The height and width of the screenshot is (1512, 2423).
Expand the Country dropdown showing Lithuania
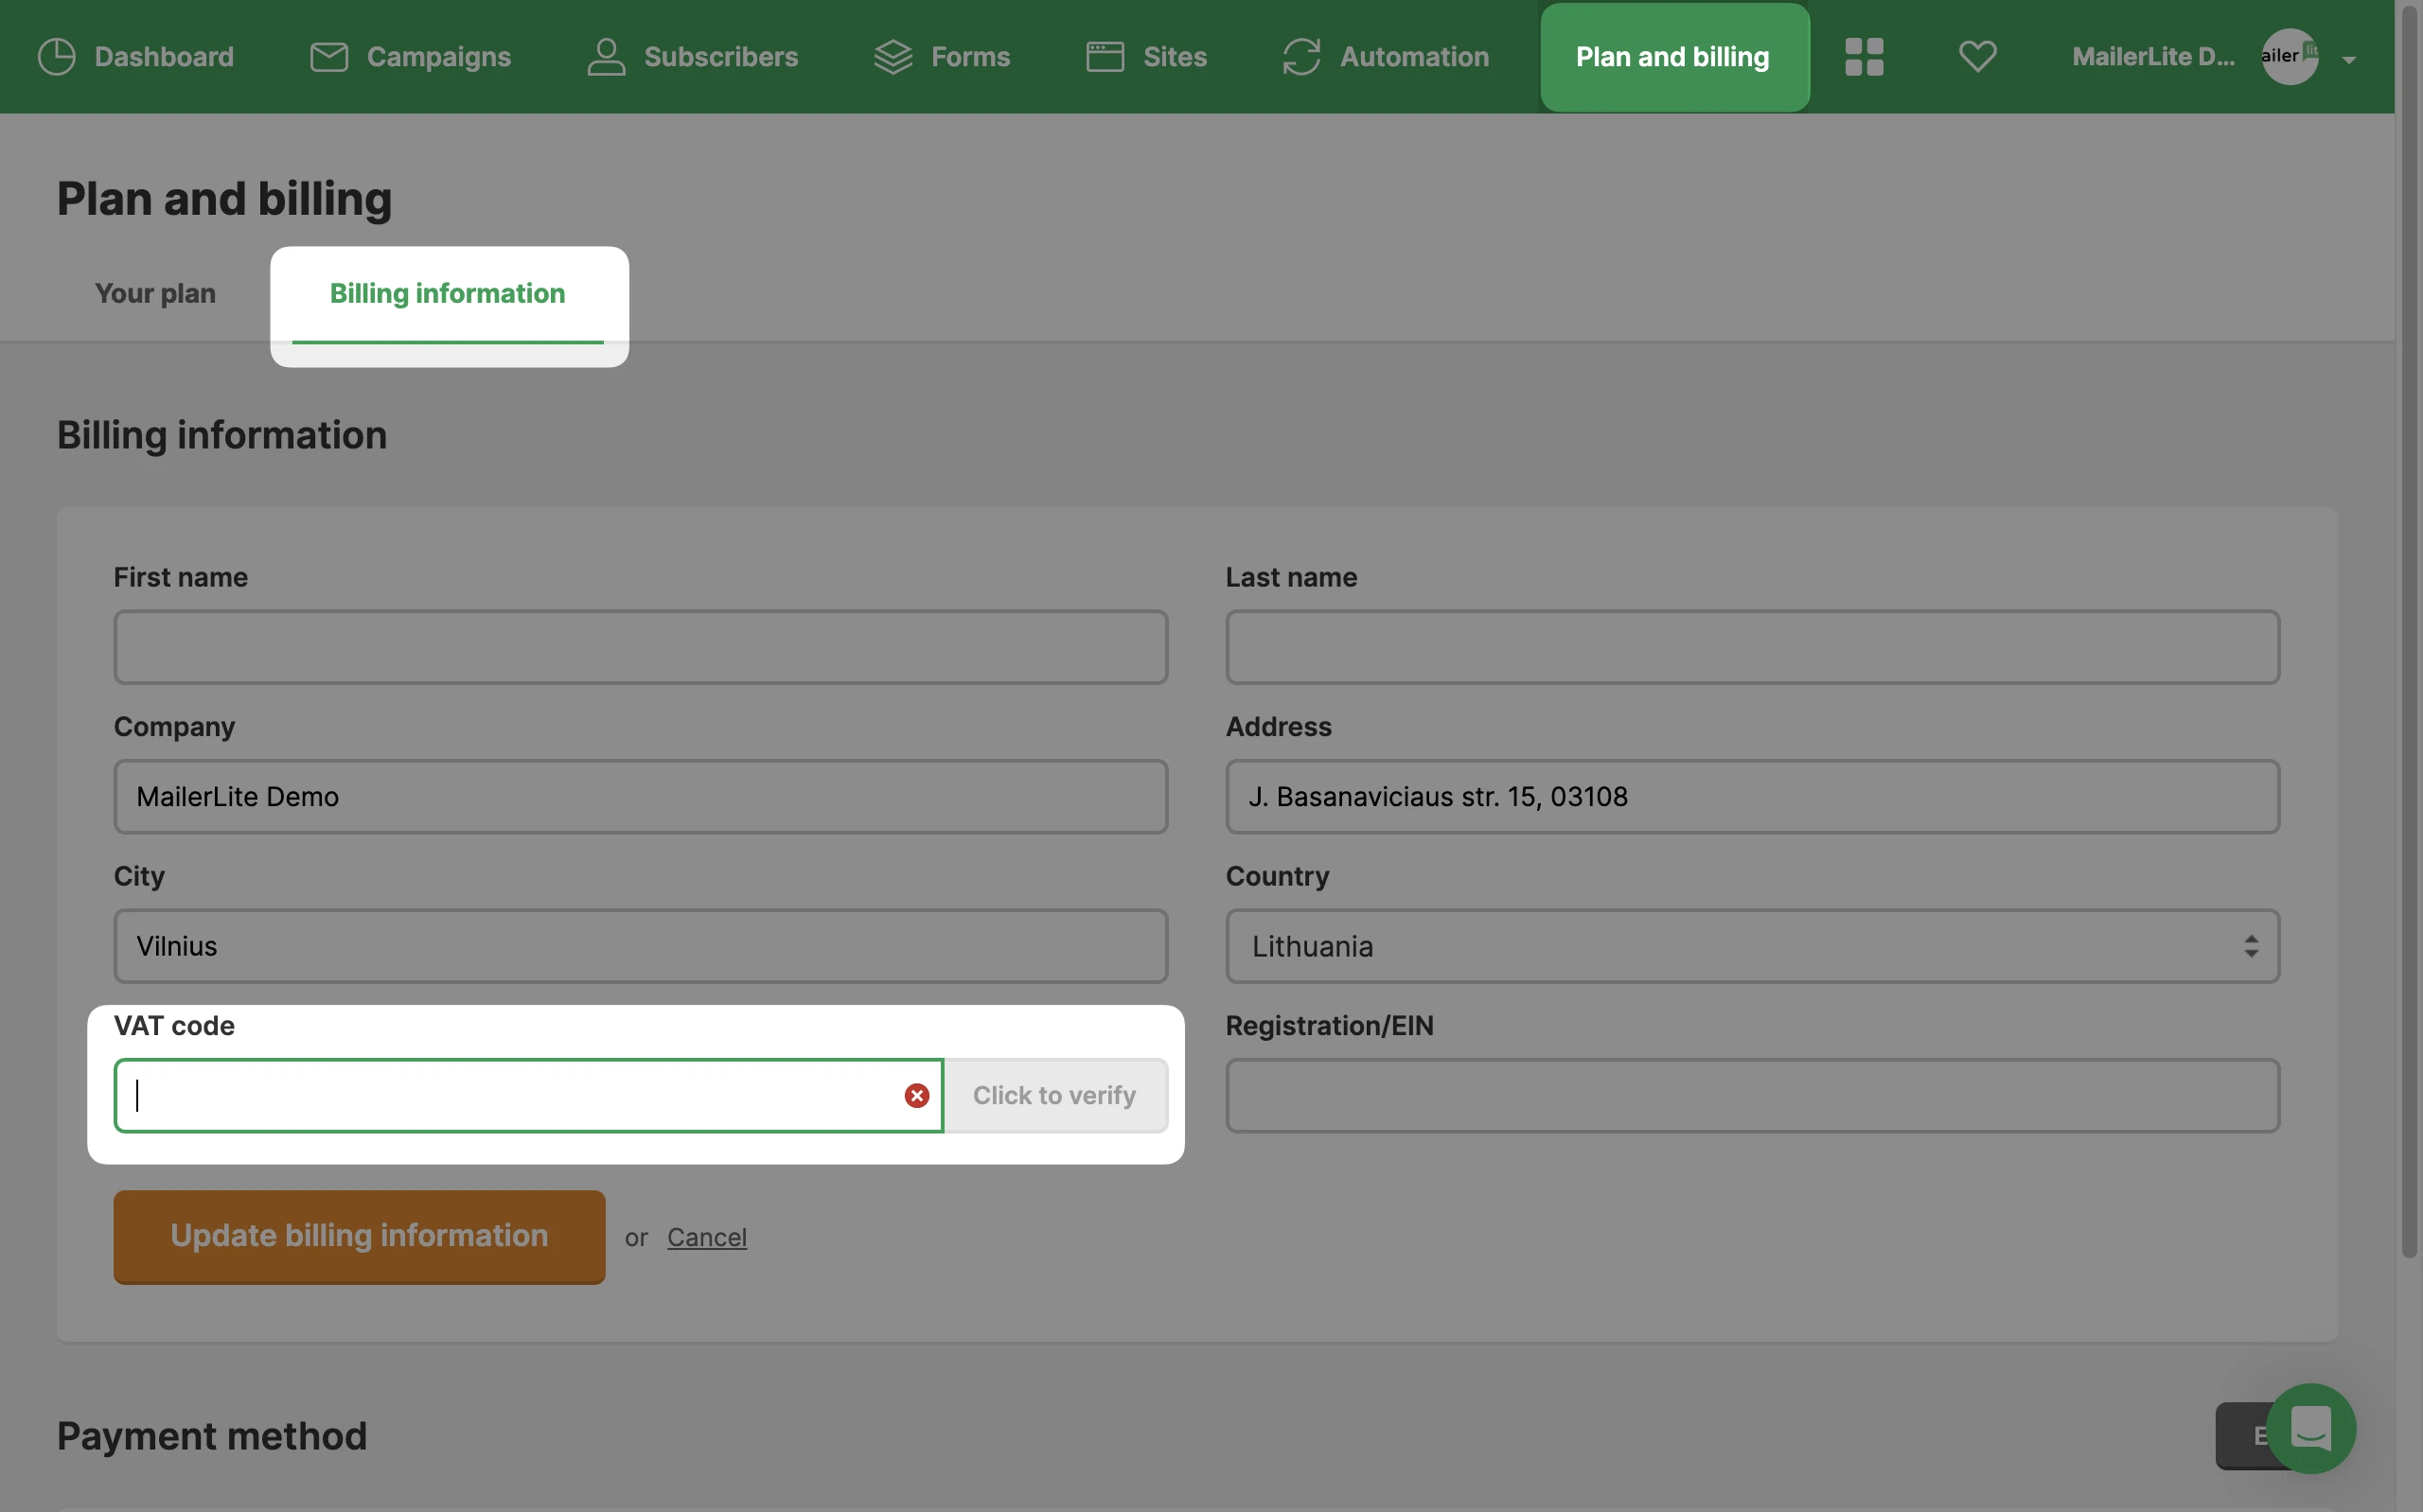tap(1751, 946)
